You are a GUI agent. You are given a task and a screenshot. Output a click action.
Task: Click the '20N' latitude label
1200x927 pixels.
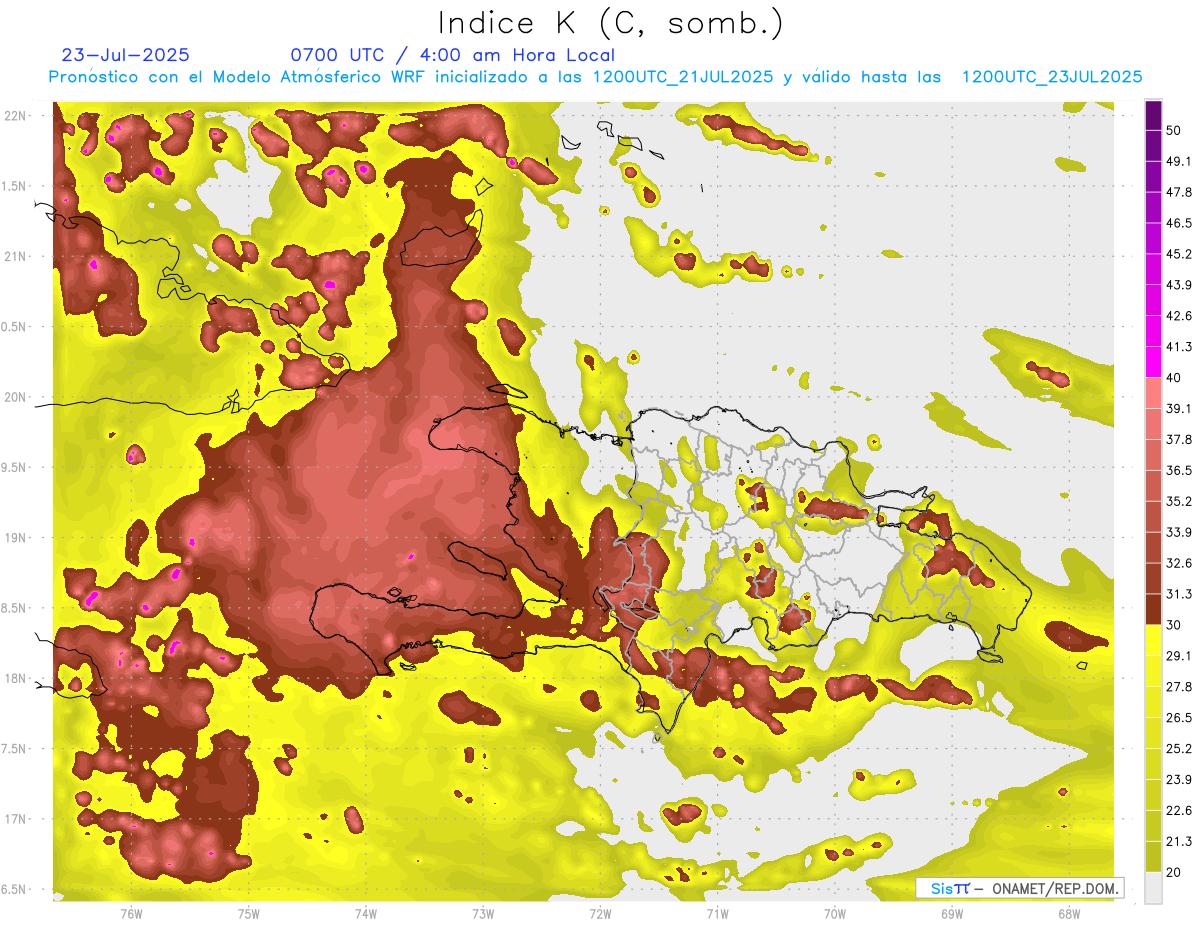pos(17,398)
